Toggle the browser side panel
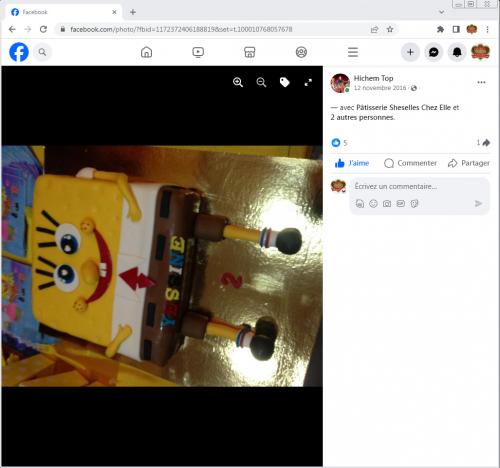 456,29
